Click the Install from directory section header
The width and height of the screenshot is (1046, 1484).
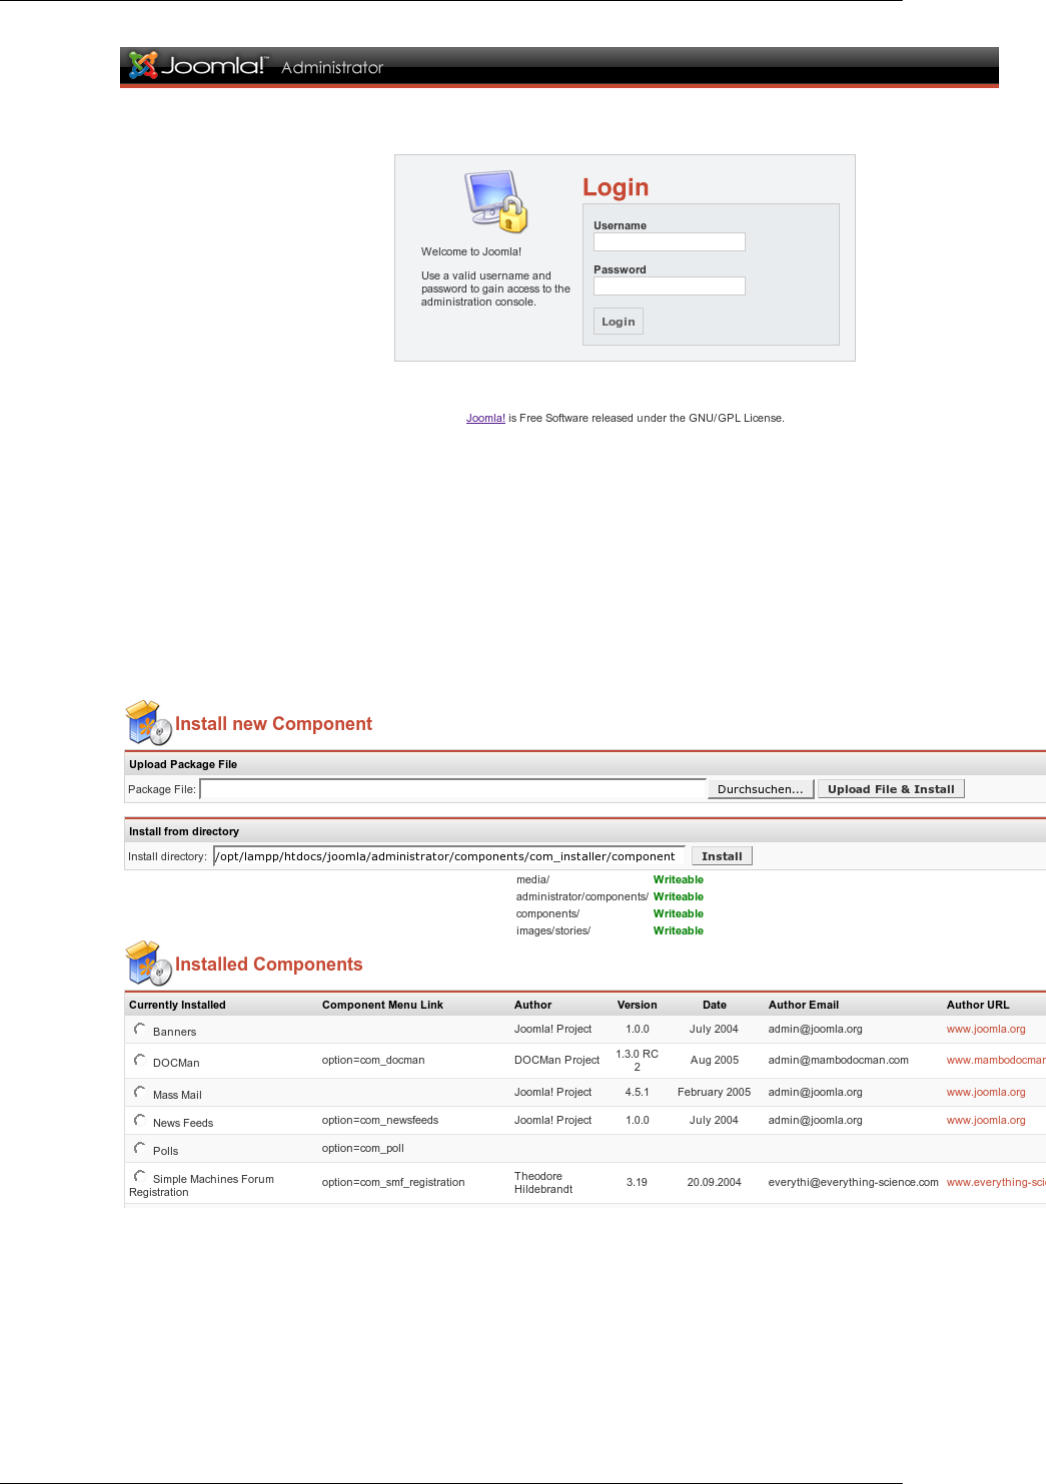[x=184, y=831]
